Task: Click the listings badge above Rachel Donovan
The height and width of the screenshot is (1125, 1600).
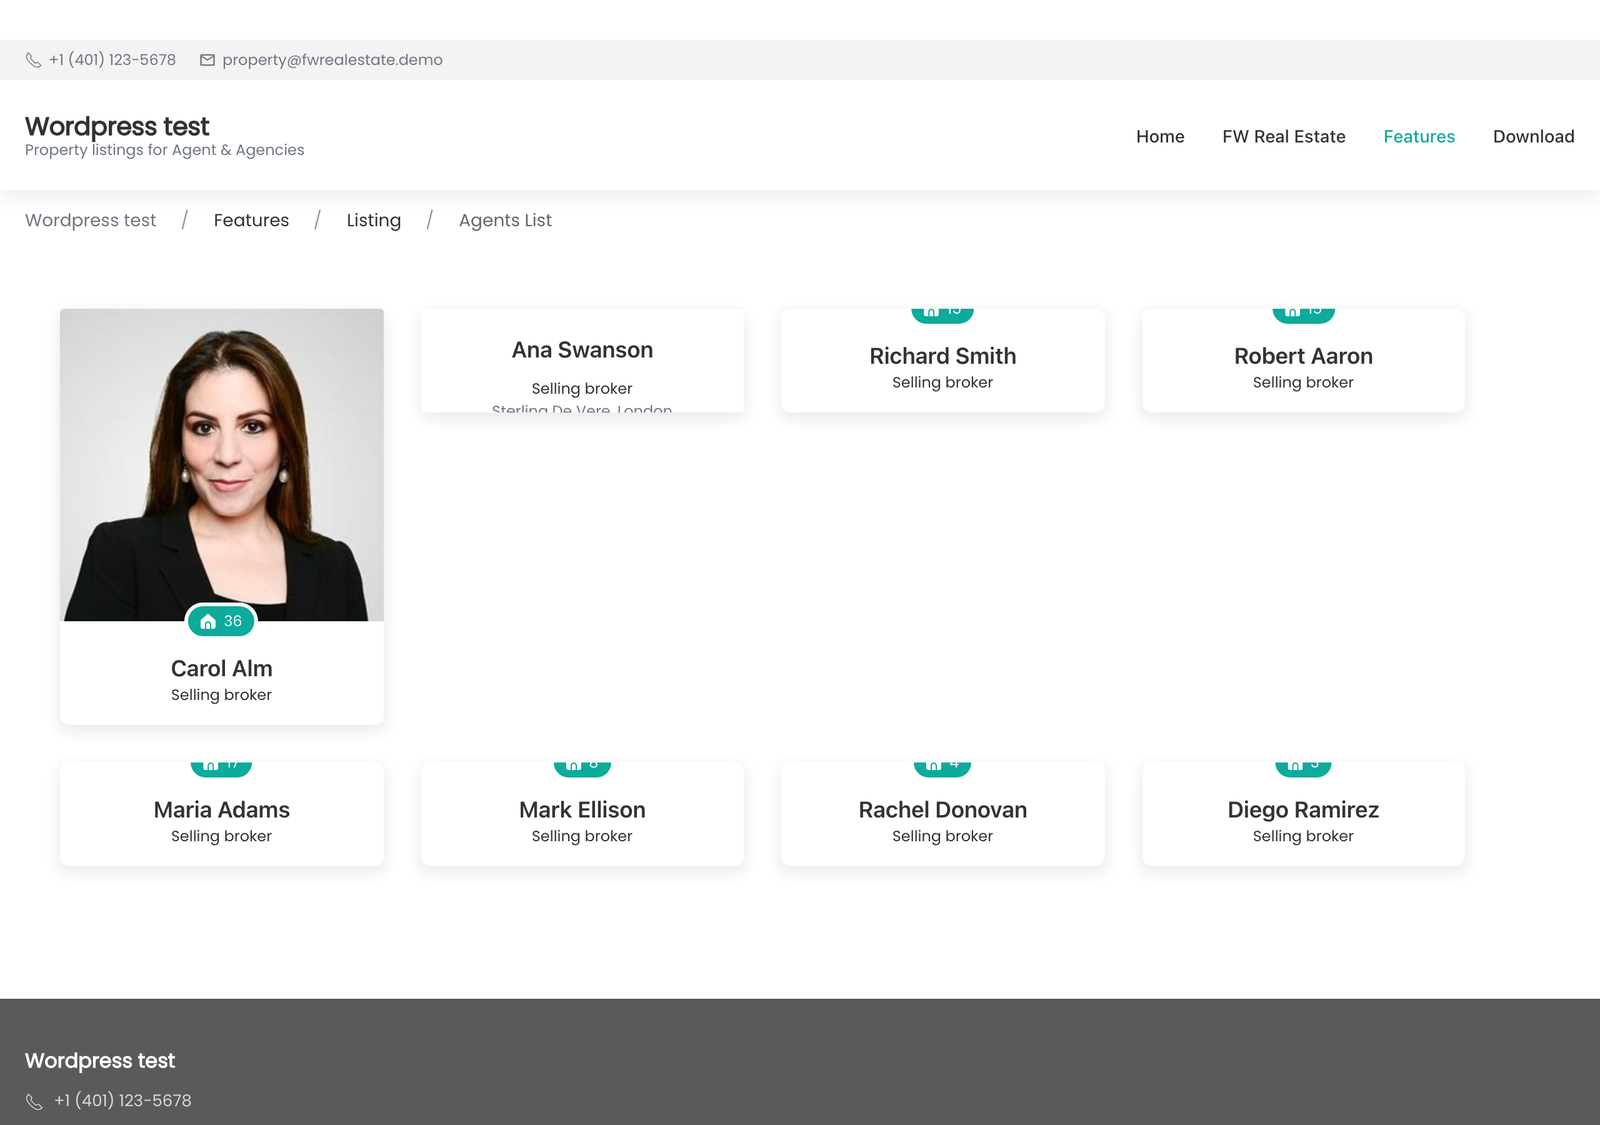Action: pyautogui.click(x=942, y=769)
